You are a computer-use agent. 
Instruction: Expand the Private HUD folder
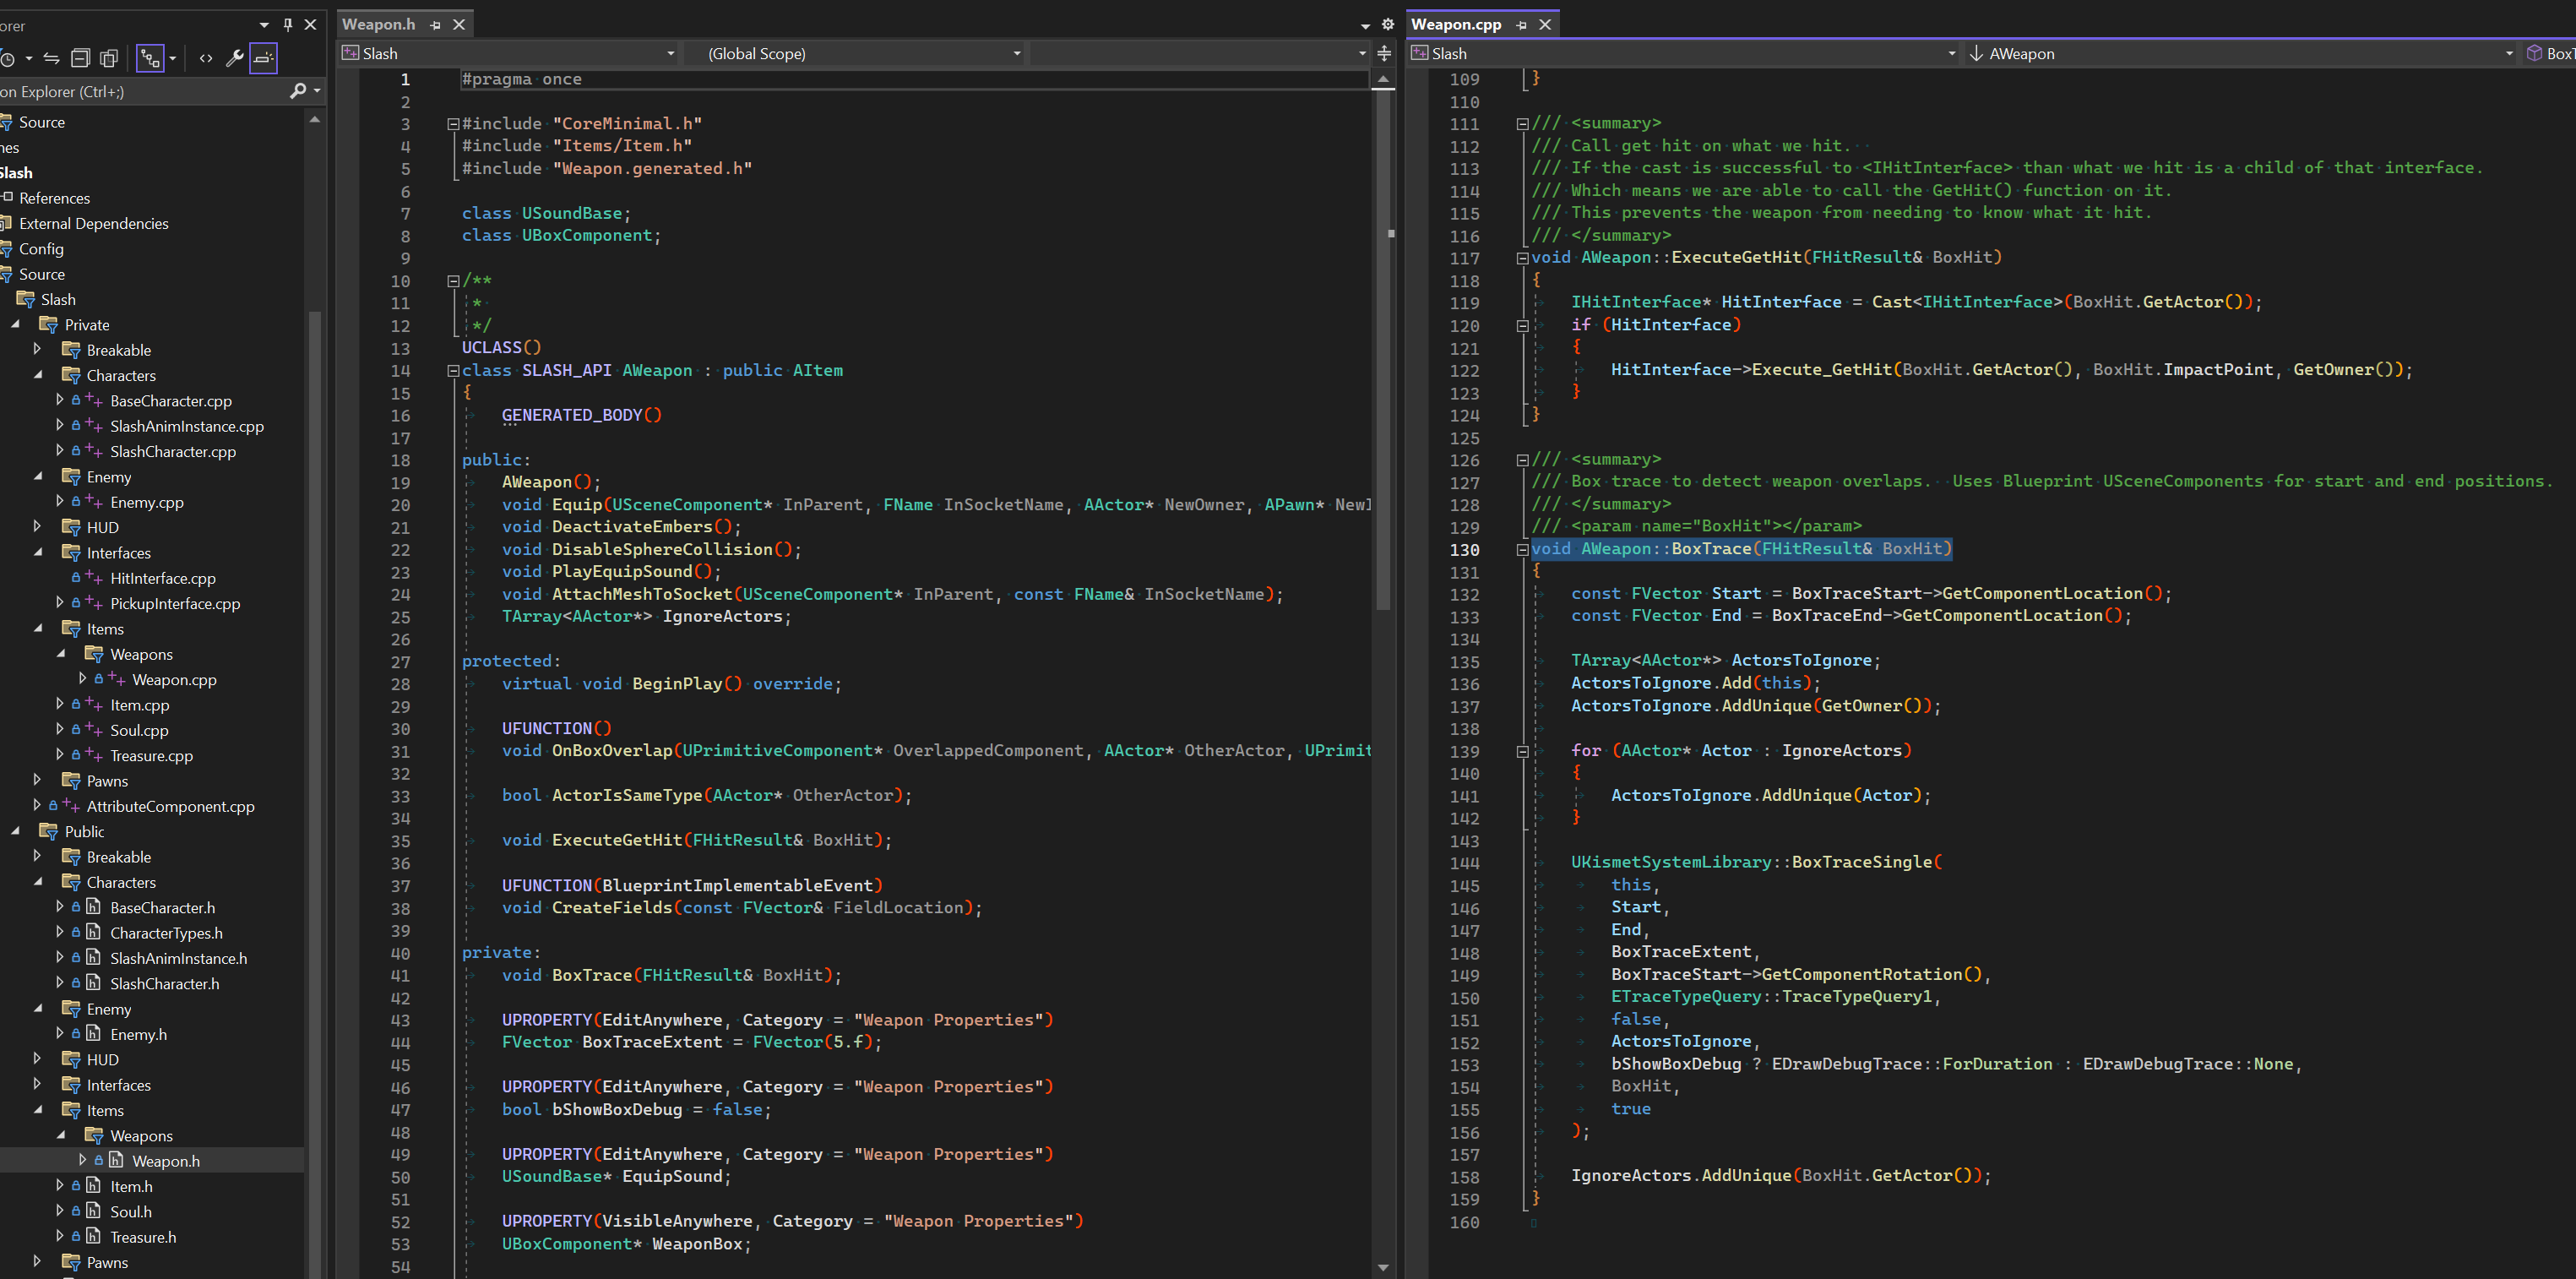pos(38,527)
